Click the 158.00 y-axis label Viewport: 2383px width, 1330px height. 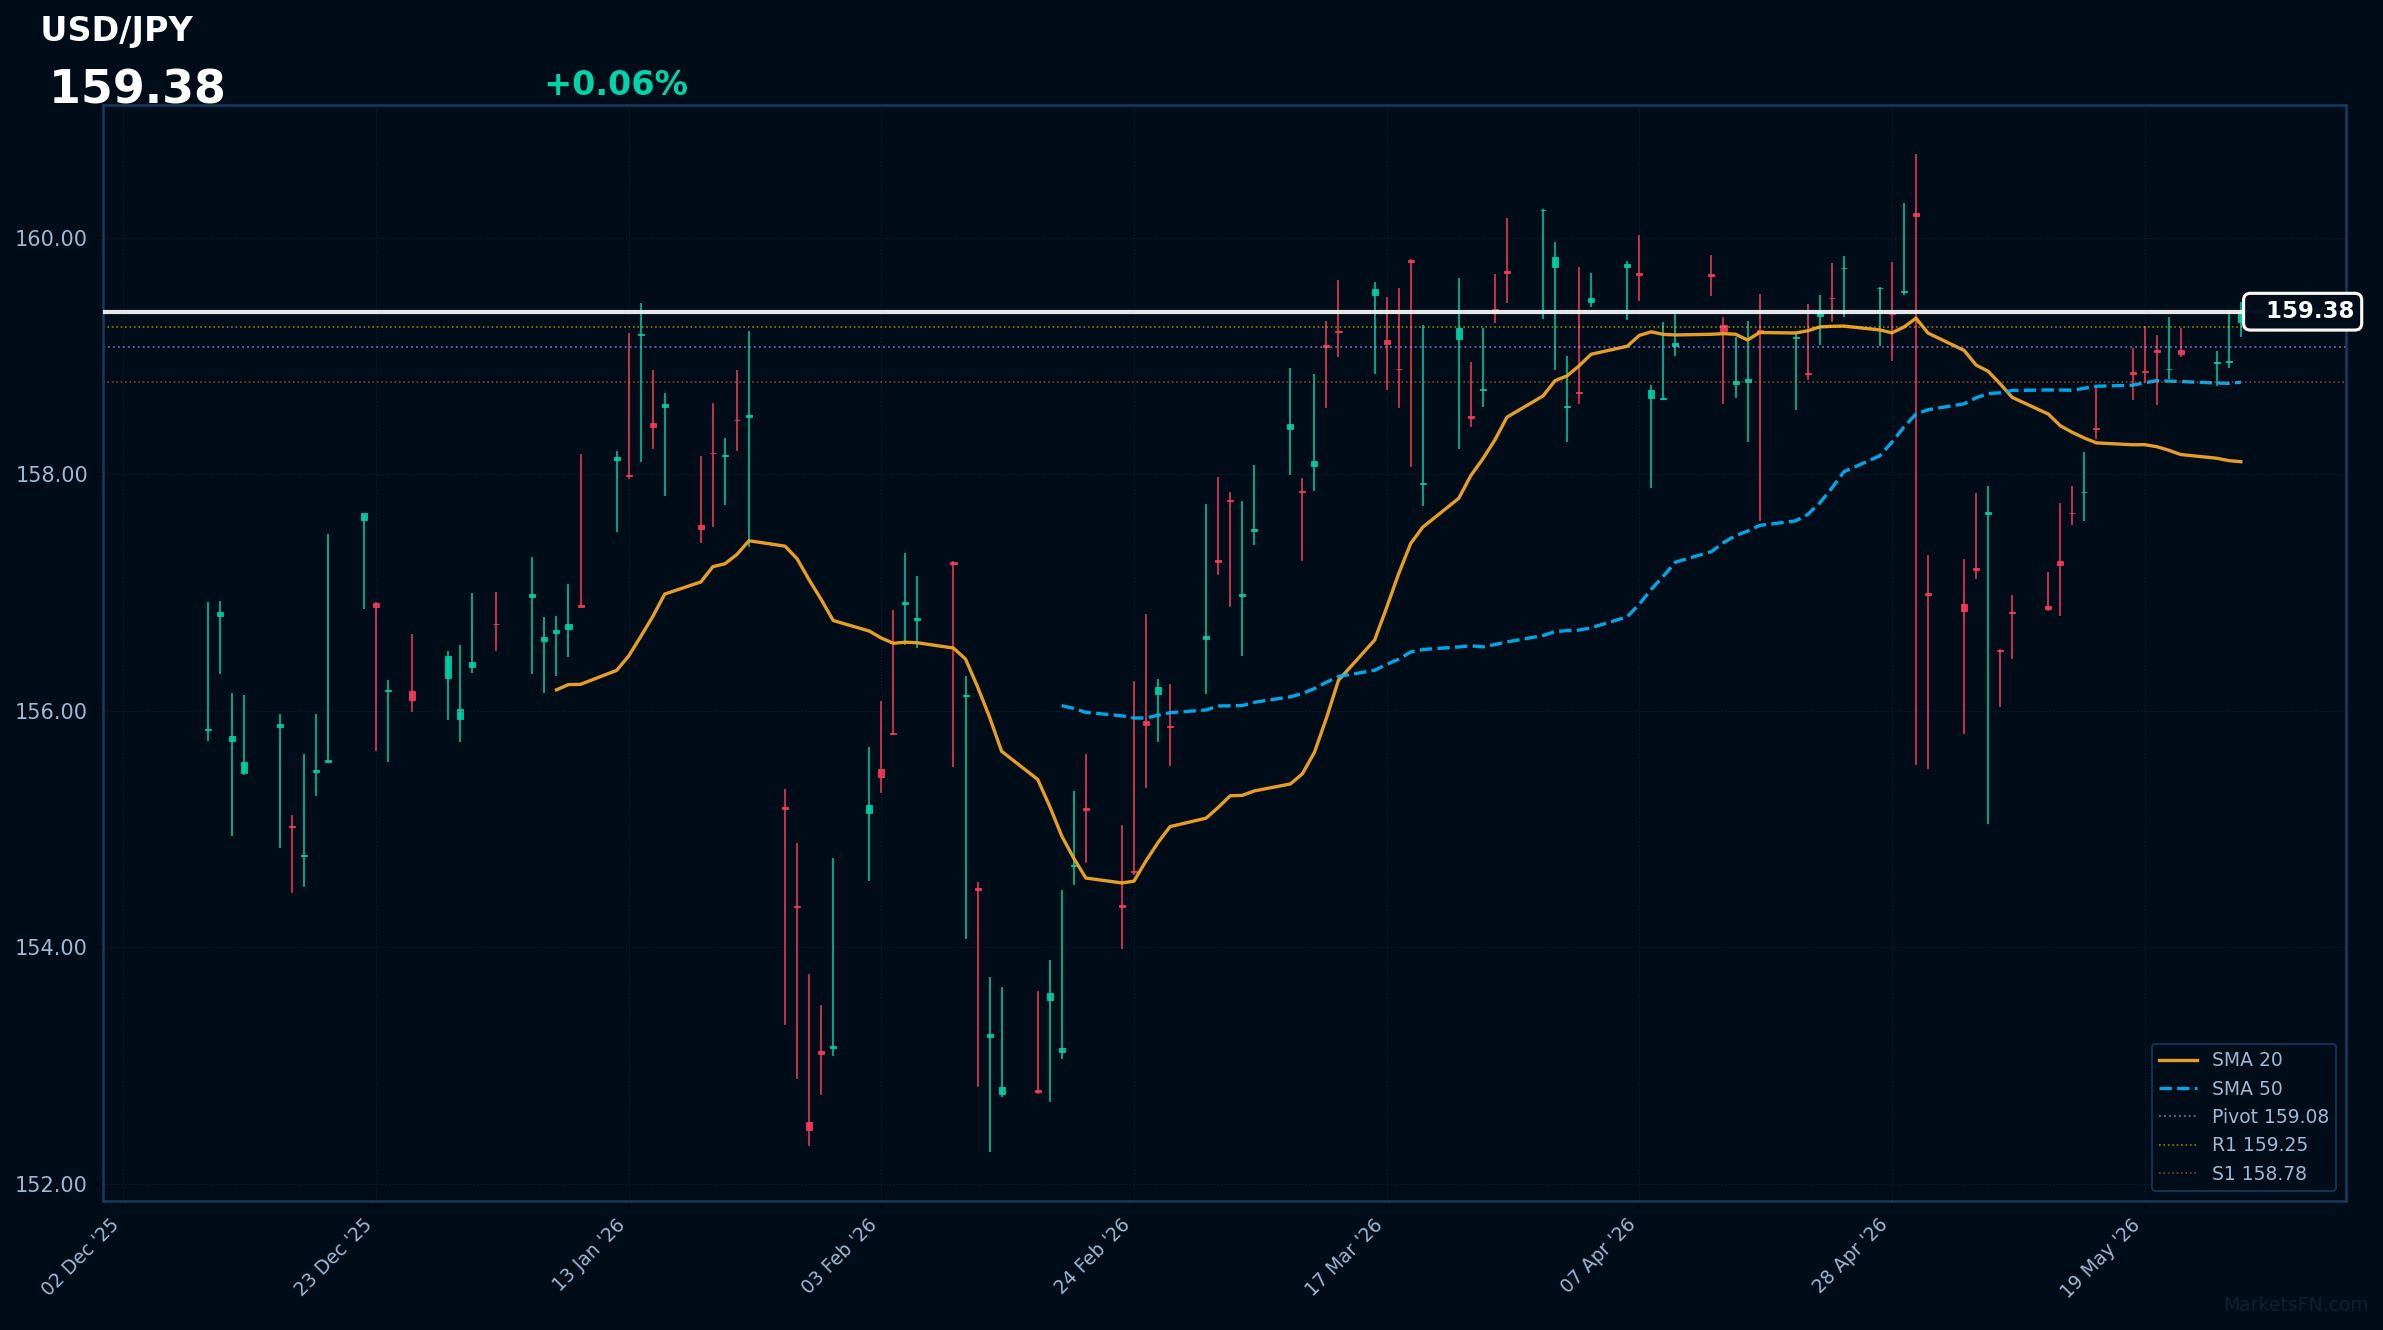[51, 474]
